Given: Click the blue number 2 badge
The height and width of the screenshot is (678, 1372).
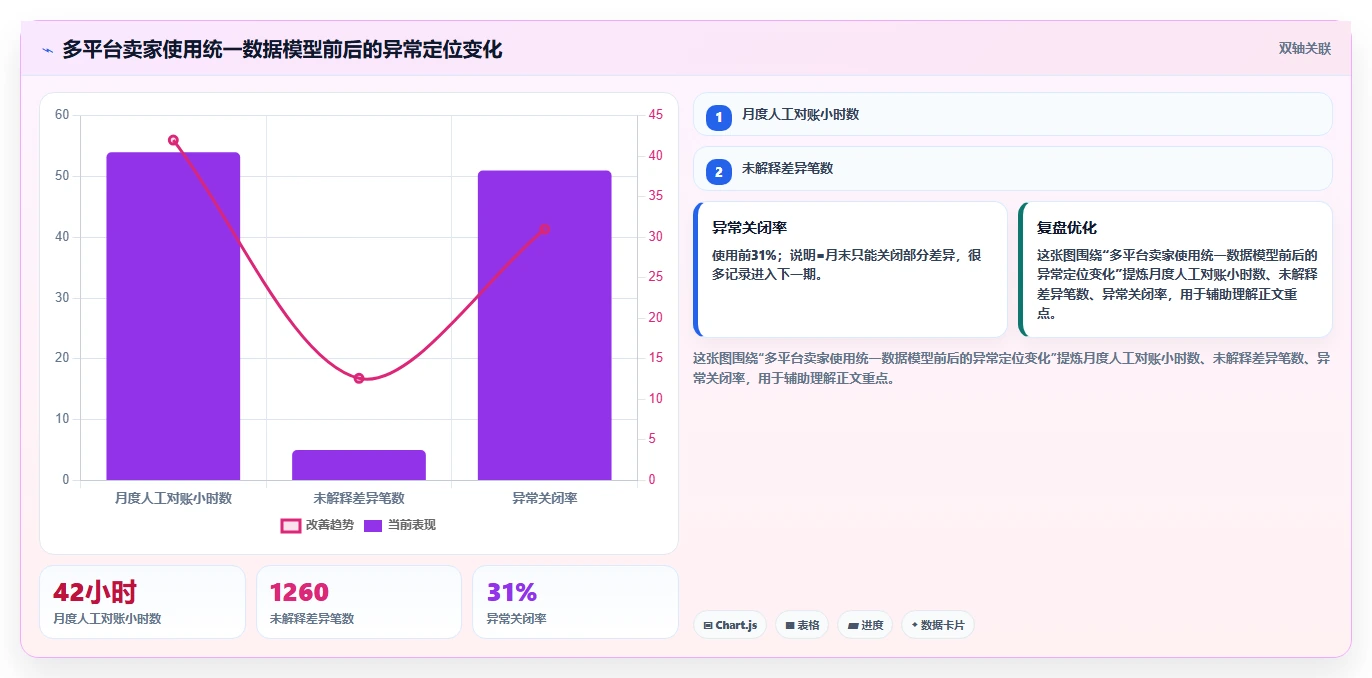Looking at the screenshot, I should coord(719,171).
